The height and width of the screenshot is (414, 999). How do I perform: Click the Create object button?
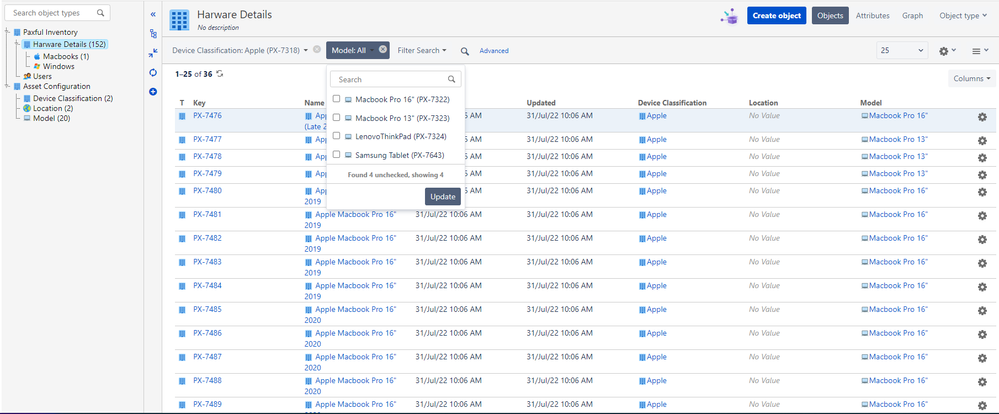(777, 16)
